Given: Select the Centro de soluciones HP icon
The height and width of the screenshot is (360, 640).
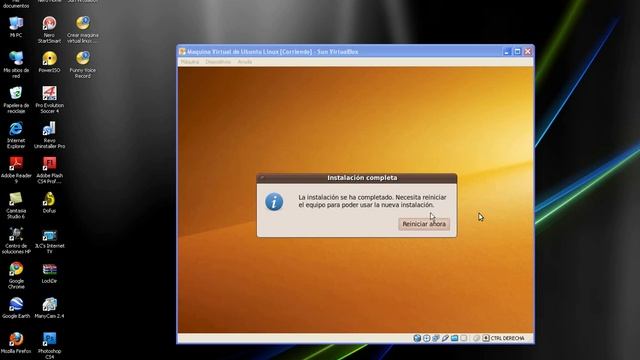Looking at the screenshot, I should pos(16,240).
